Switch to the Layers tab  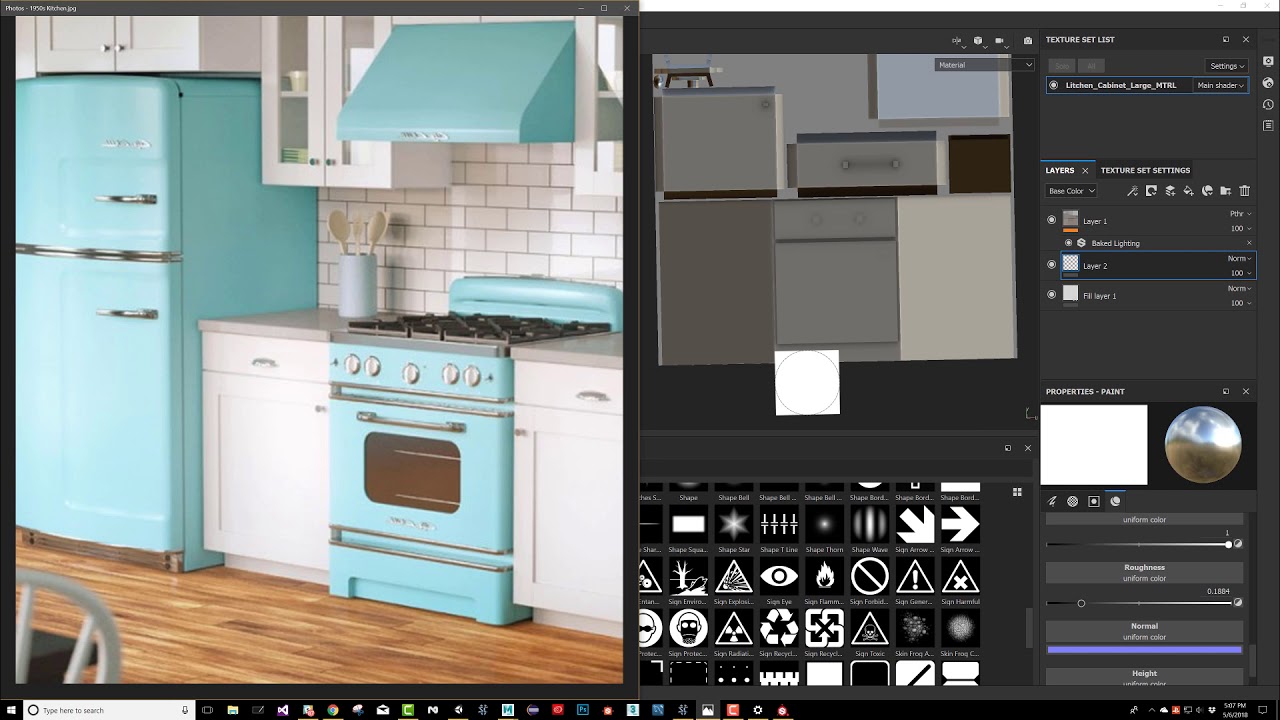[x=1060, y=171]
